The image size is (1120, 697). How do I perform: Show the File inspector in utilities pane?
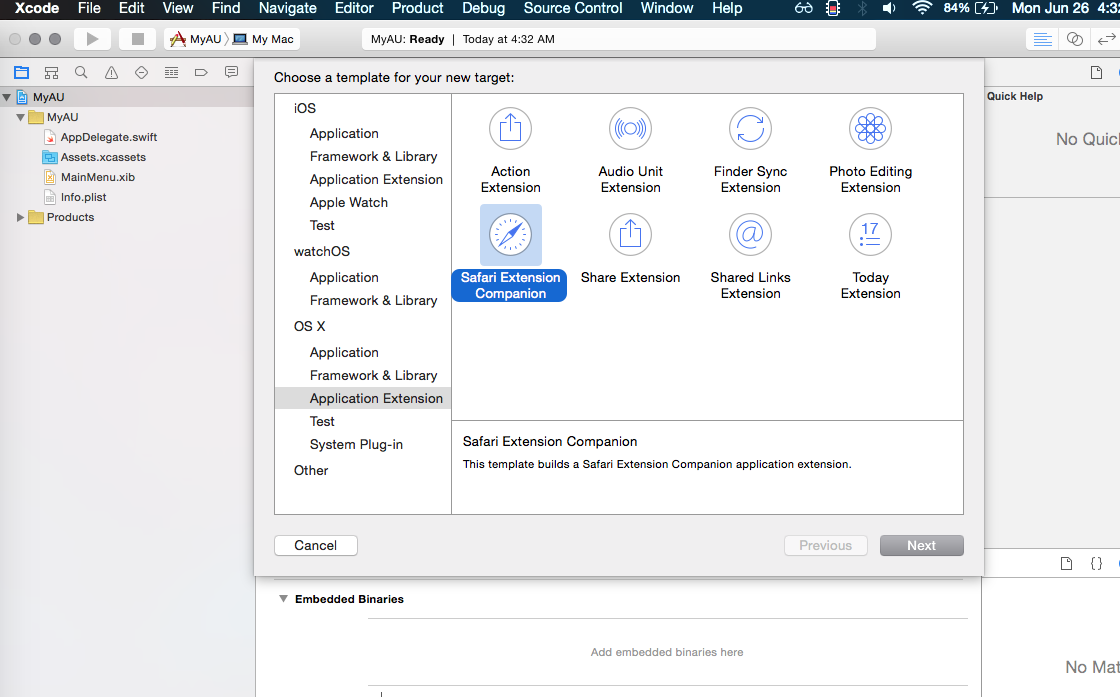click(1096, 73)
